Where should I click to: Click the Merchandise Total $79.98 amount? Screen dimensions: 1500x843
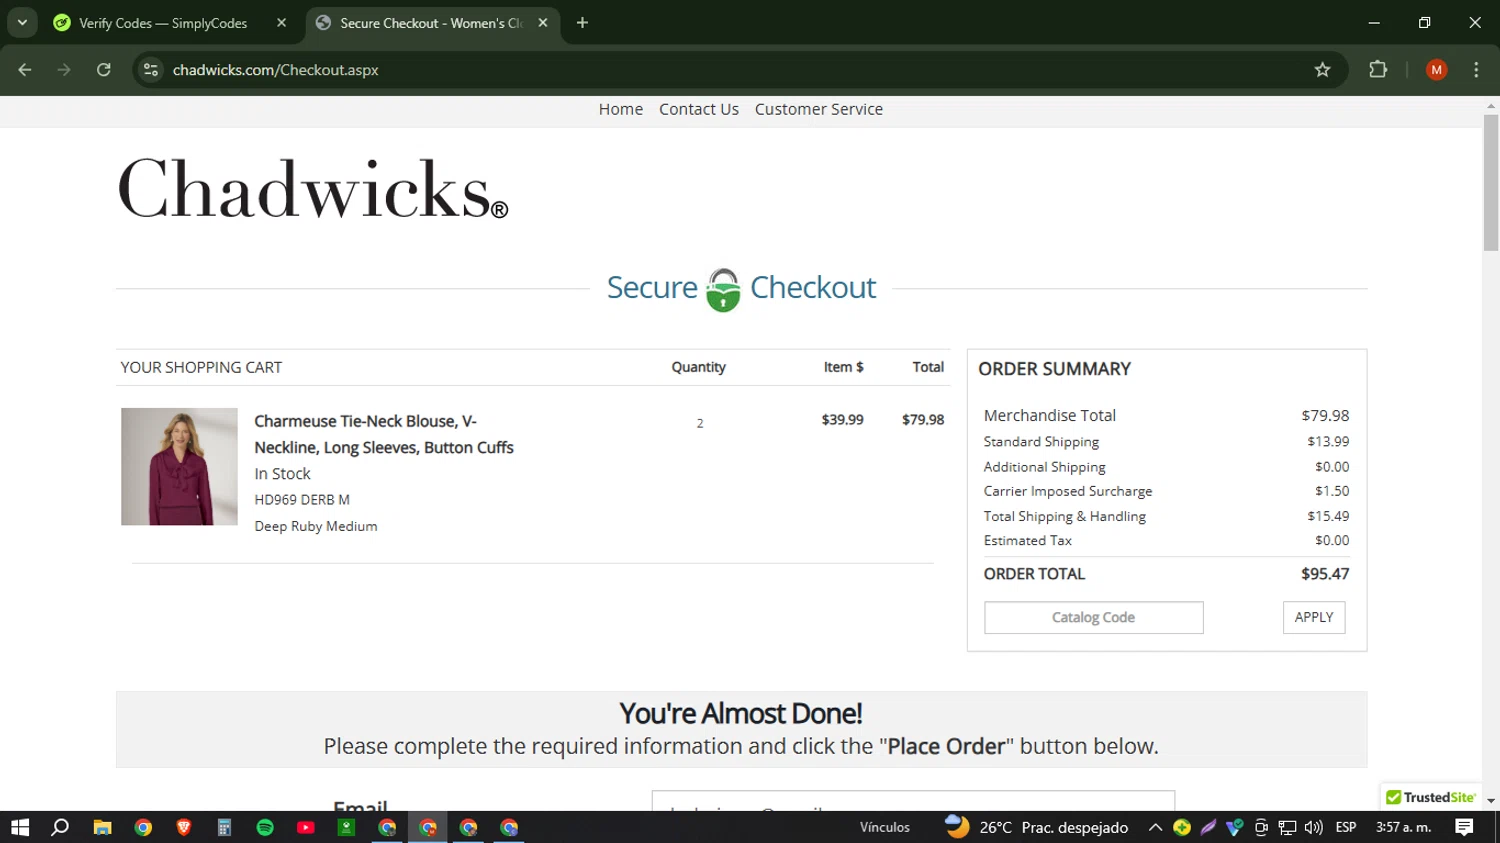pos(1325,415)
